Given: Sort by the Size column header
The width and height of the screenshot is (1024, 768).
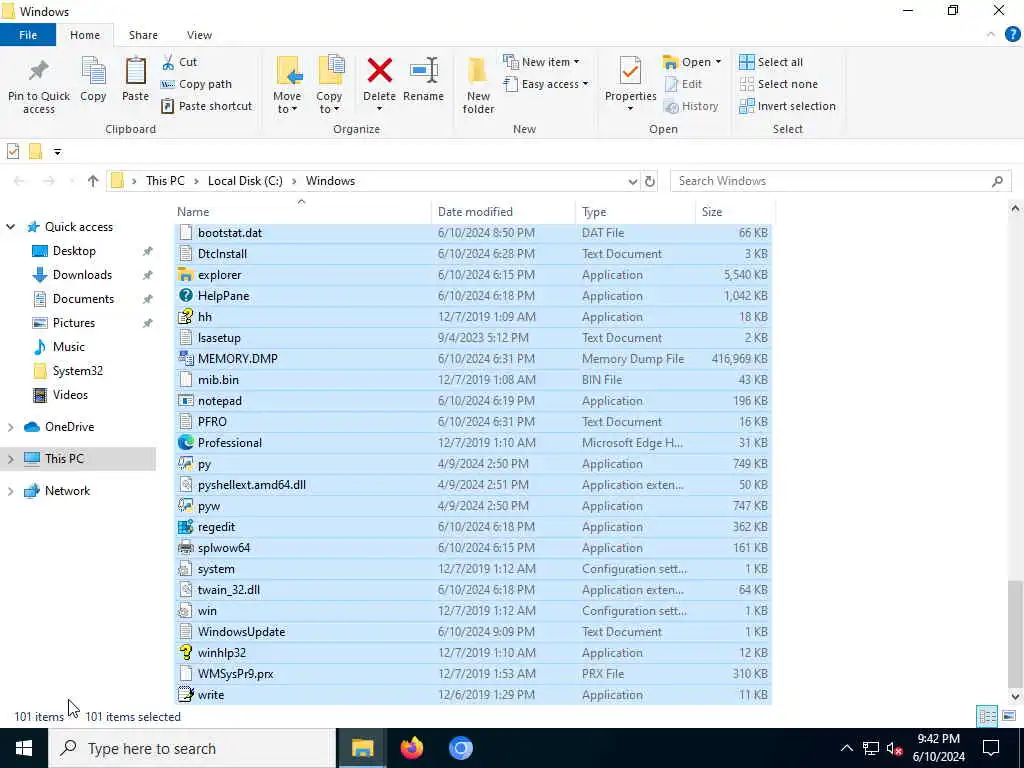Looking at the screenshot, I should 735,212.
